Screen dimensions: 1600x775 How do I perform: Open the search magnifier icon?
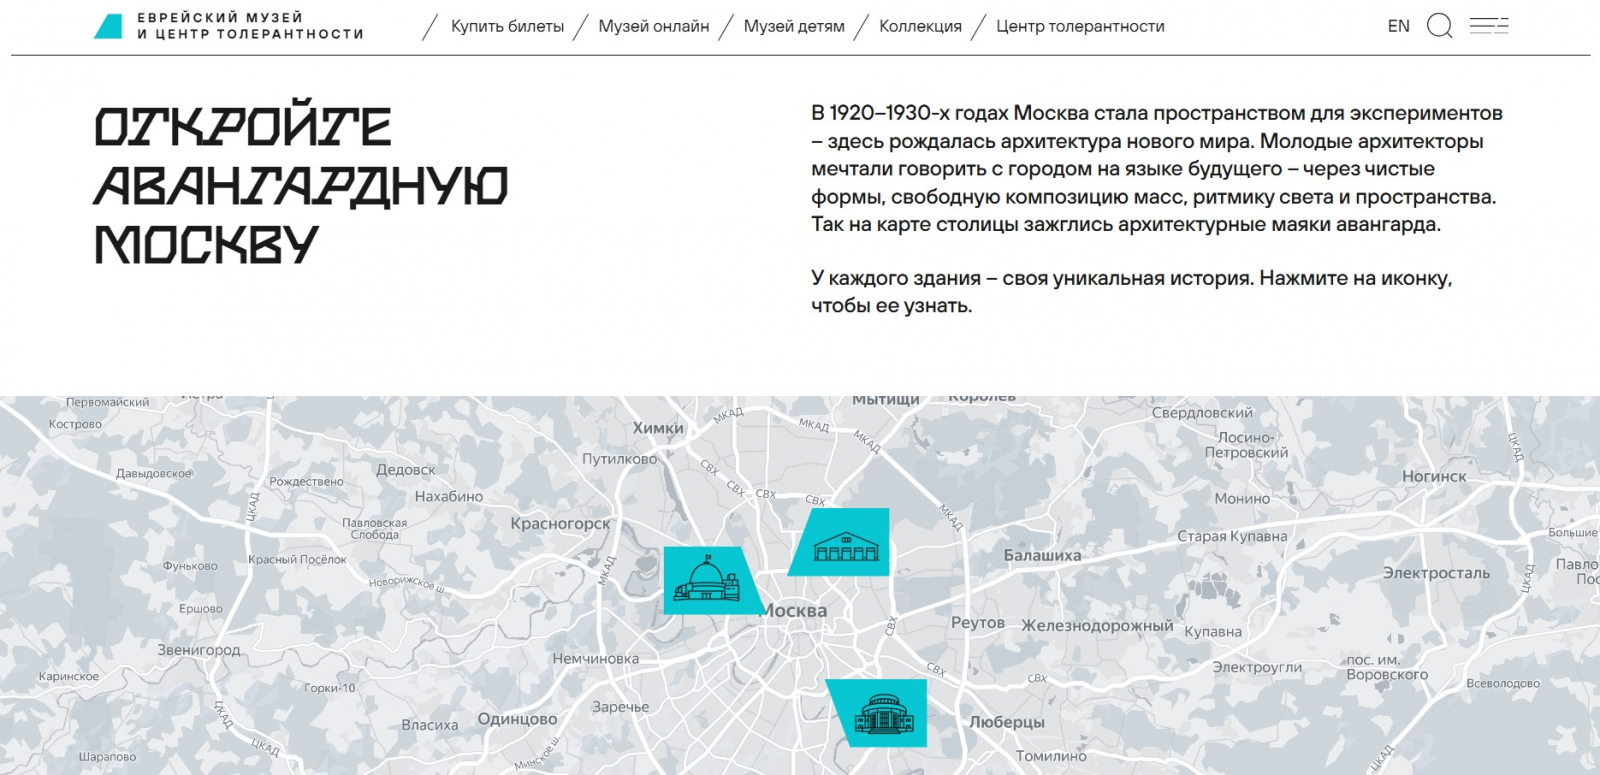(x=1439, y=26)
